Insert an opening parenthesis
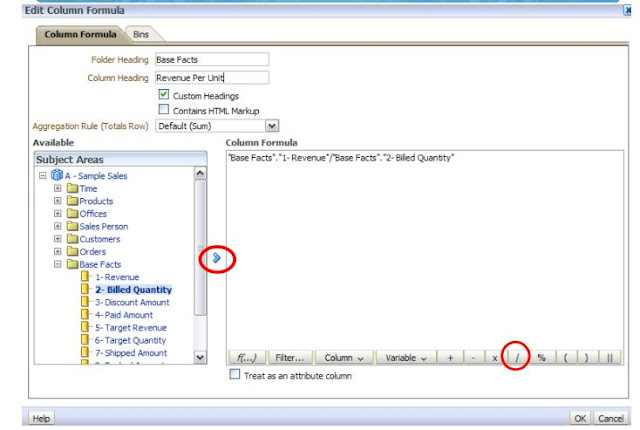The width and height of the screenshot is (640, 430). (x=565, y=358)
